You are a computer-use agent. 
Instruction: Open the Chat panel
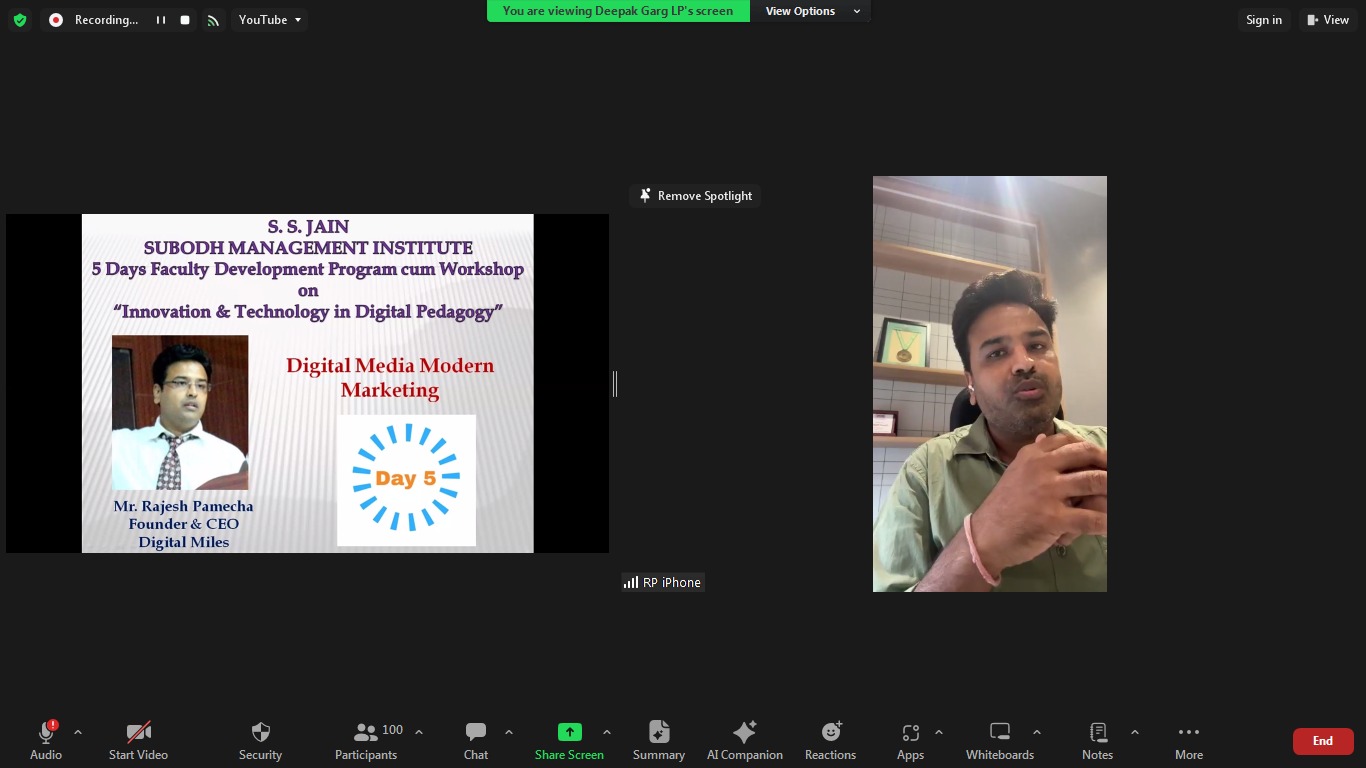[x=476, y=740]
